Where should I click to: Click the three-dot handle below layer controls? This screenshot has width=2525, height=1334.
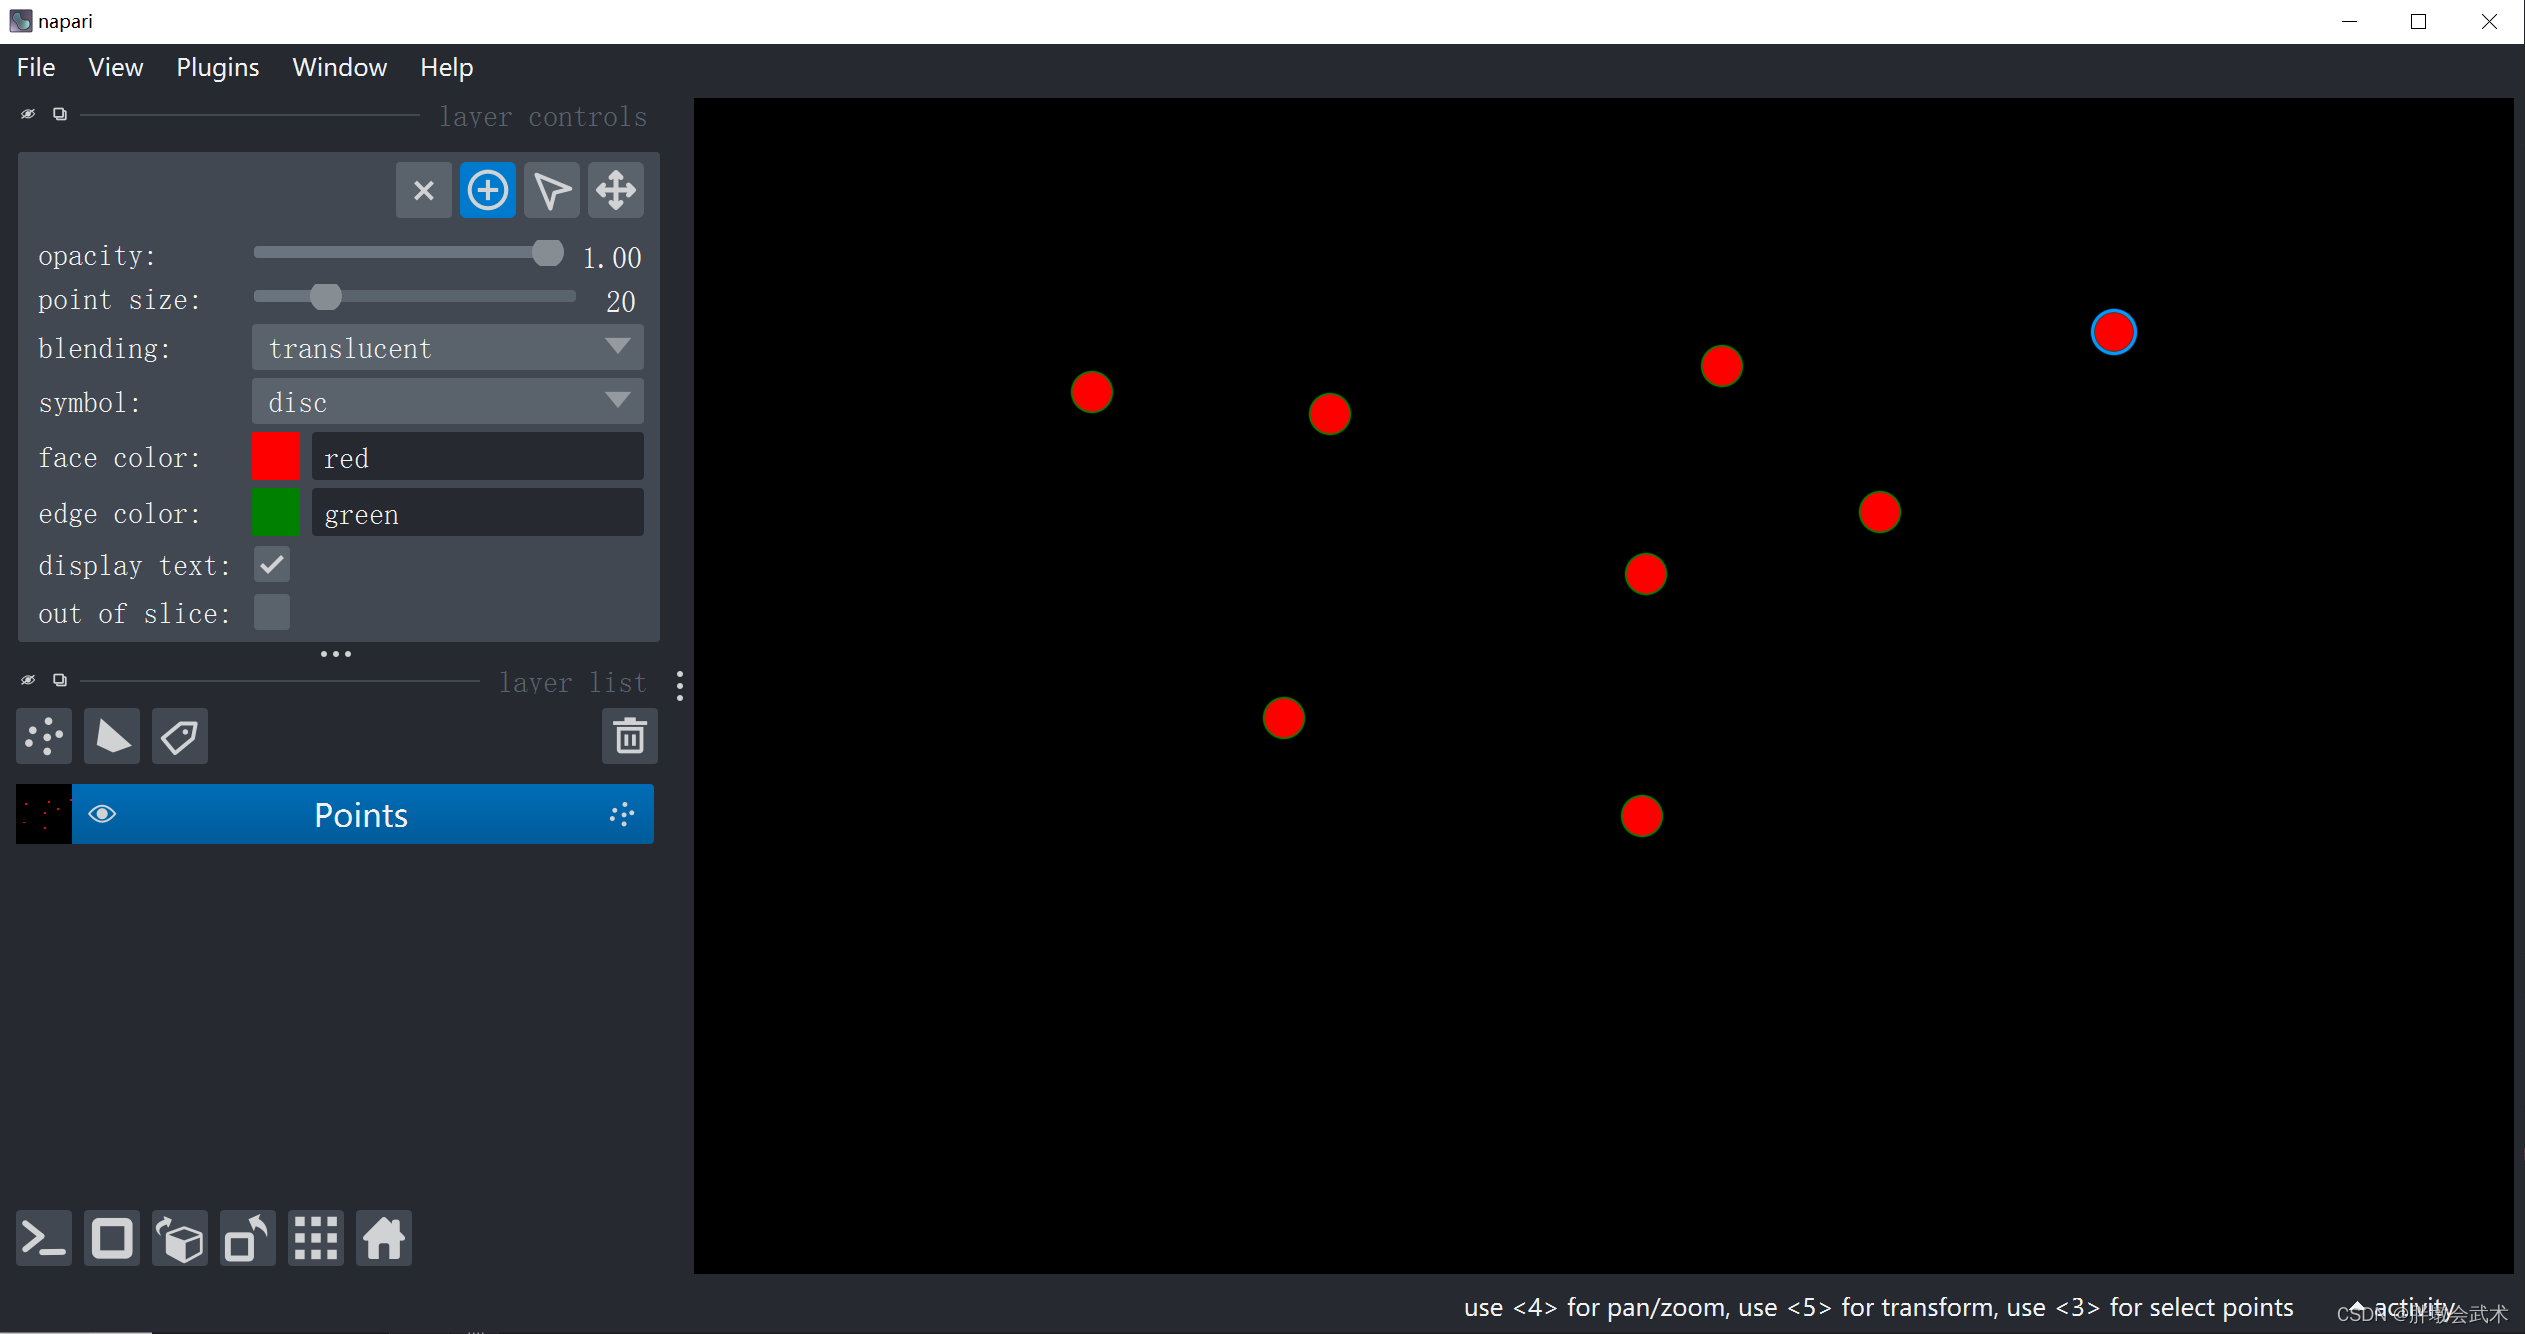(x=336, y=654)
